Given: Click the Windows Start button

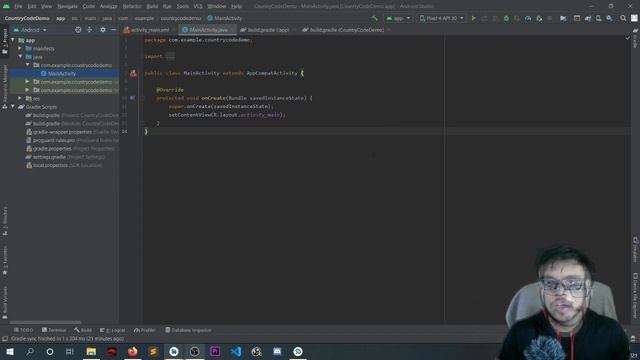Looking at the screenshot, I should (10, 351).
